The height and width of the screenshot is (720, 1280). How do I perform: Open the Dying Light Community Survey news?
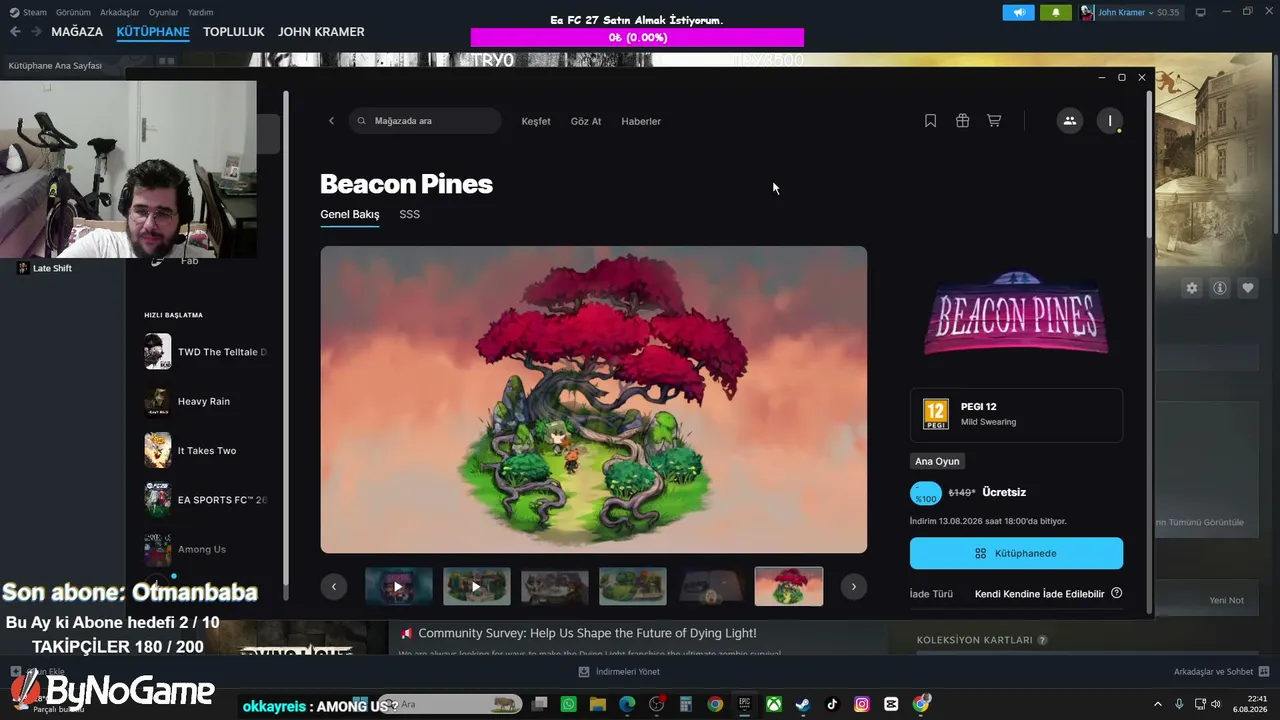coord(587,633)
